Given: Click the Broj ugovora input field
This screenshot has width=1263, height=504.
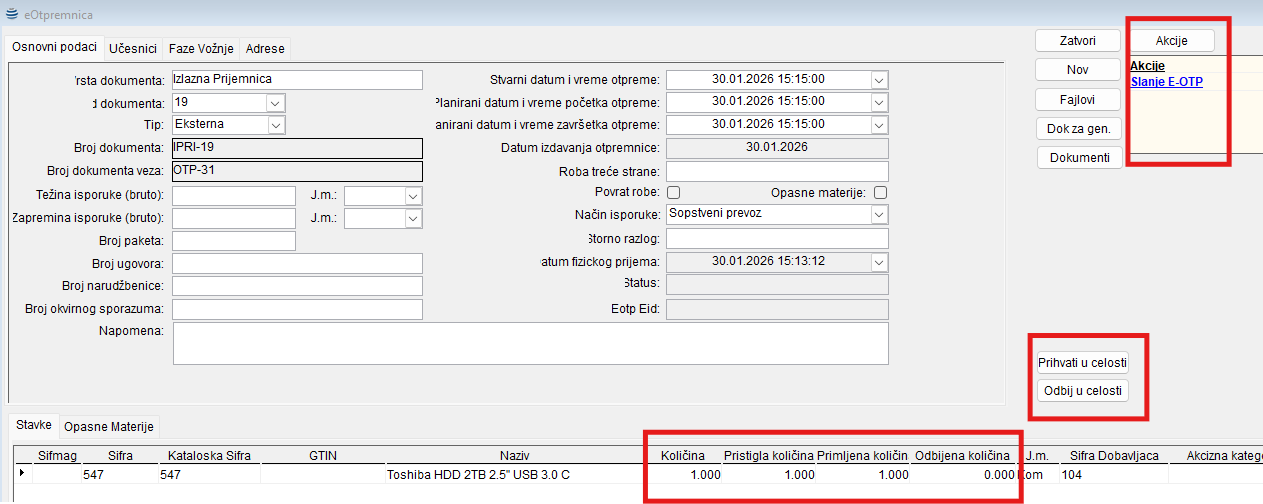Looking at the screenshot, I should [297, 263].
